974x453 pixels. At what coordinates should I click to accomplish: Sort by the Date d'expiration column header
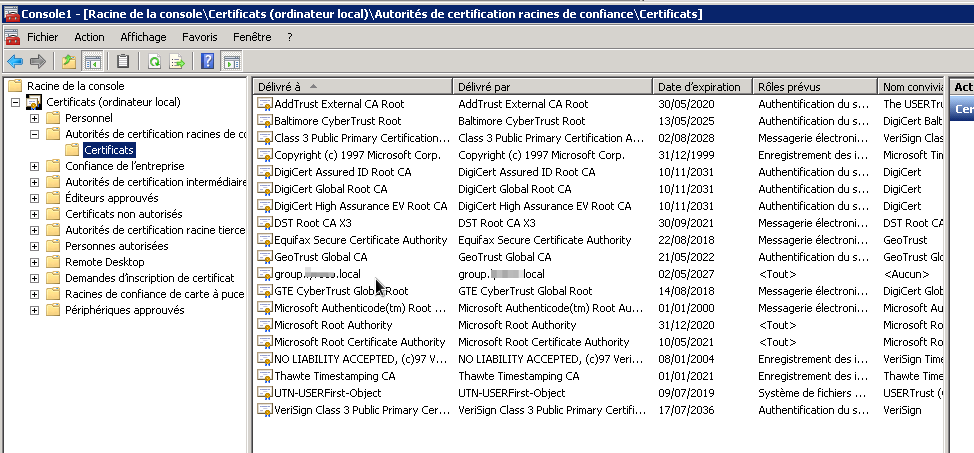(x=703, y=87)
